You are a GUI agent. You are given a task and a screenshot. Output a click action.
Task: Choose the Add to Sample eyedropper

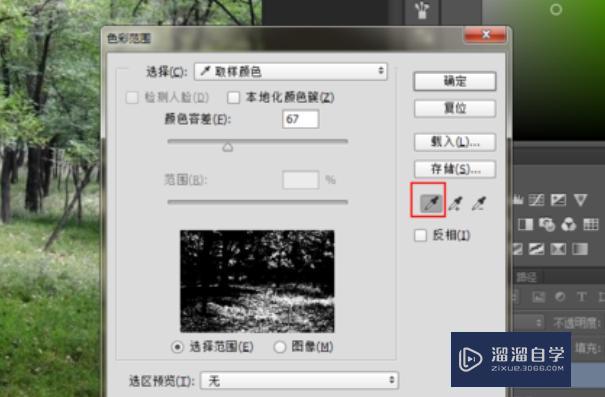point(456,203)
